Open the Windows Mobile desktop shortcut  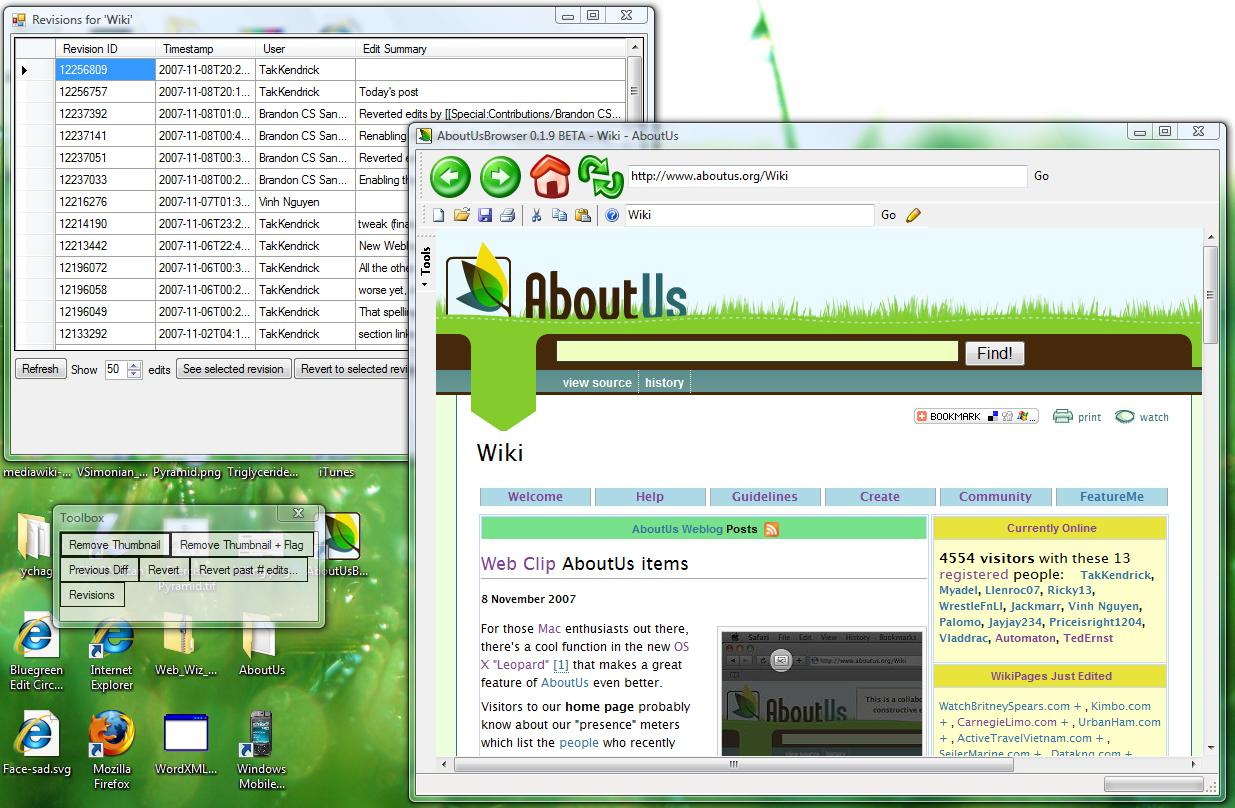pyautogui.click(x=261, y=750)
